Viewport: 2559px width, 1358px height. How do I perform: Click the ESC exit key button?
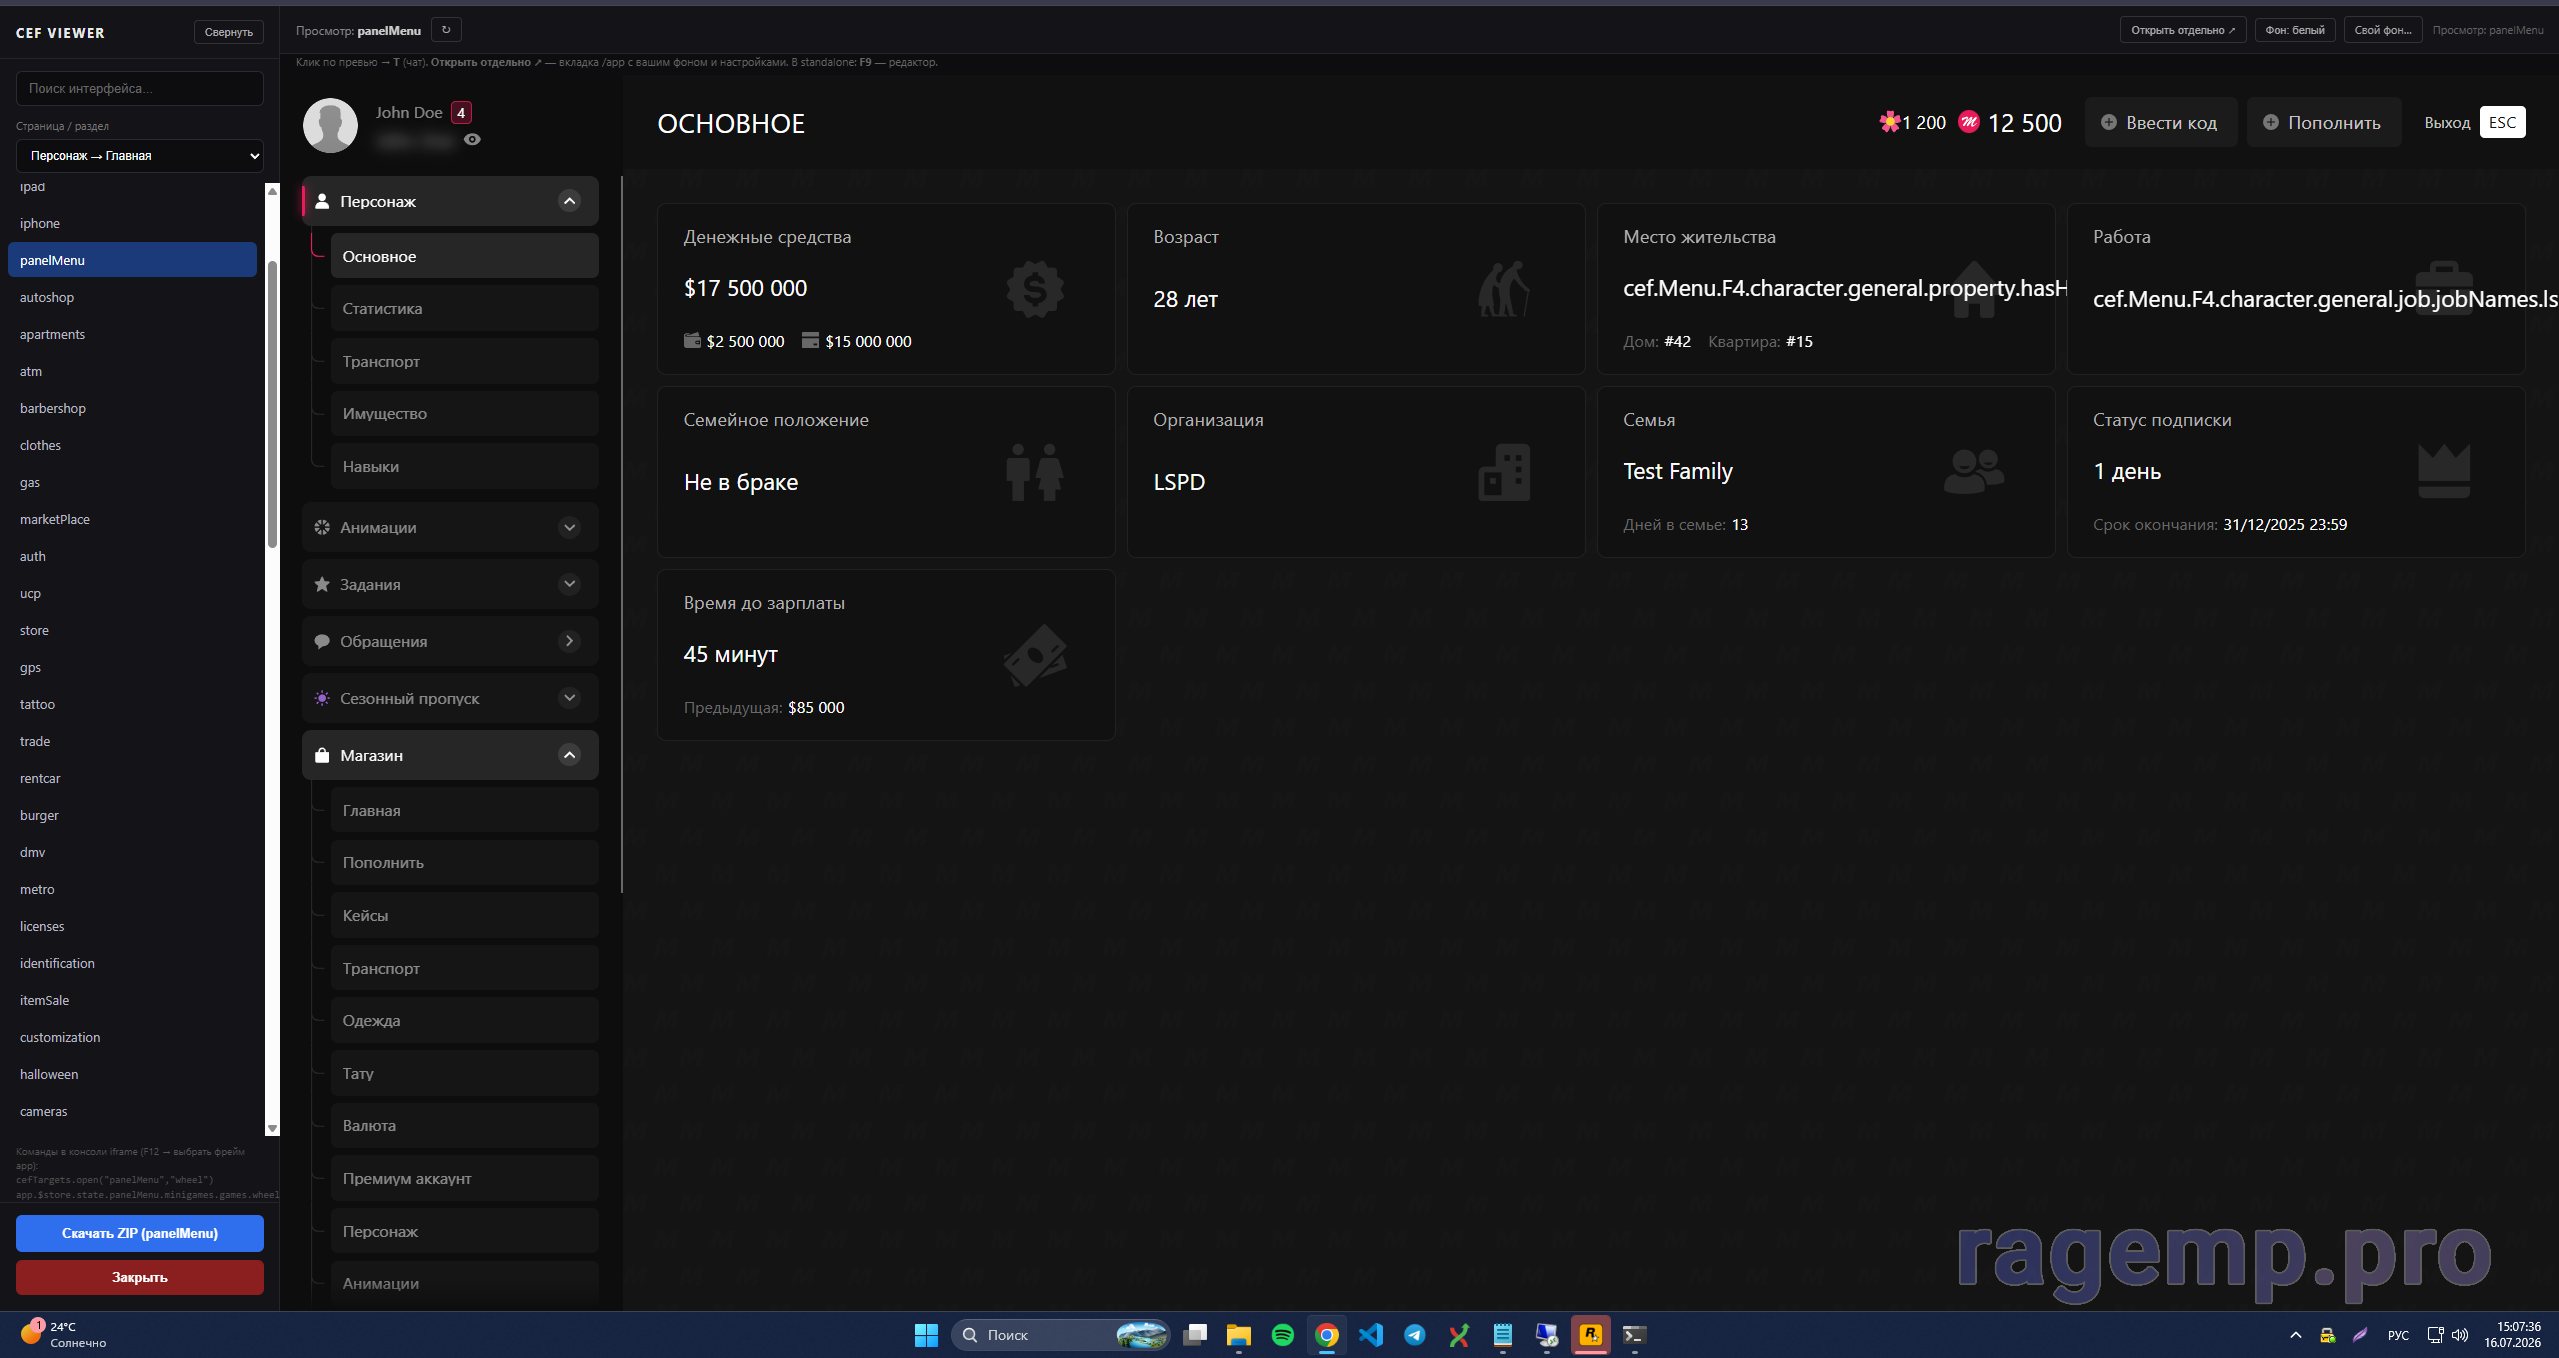[x=2502, y=122]
